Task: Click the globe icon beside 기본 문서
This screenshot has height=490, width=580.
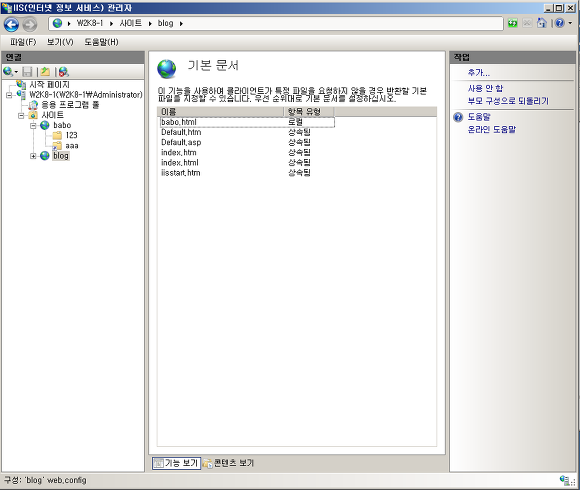Action: tap(167, 69)
